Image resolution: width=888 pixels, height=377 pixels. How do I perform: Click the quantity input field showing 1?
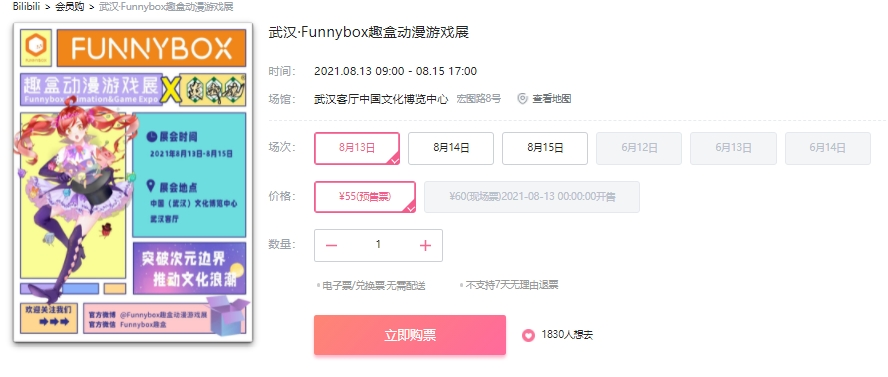(x=378, y=245)
